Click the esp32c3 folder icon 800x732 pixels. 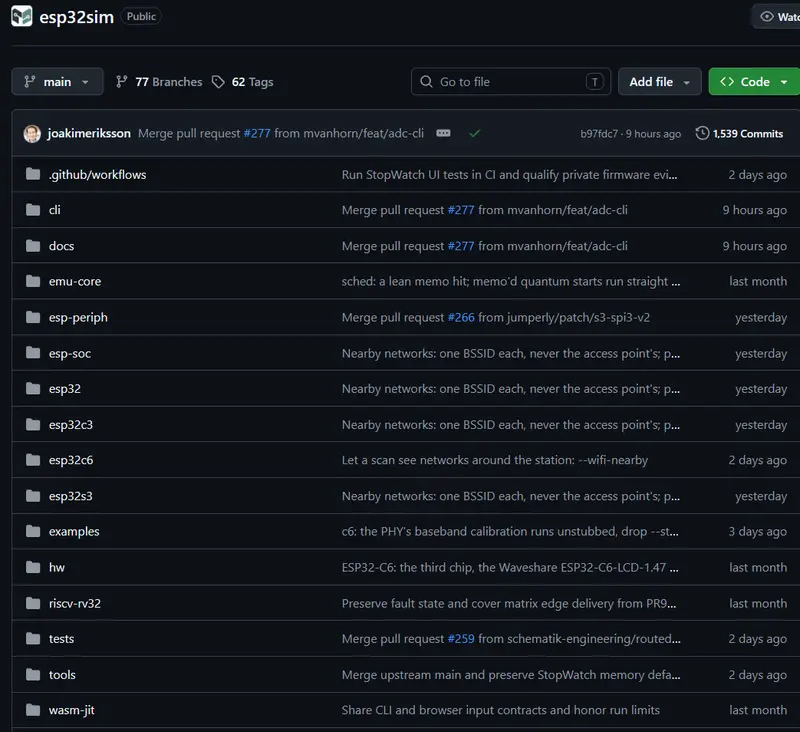click(33, 424)
